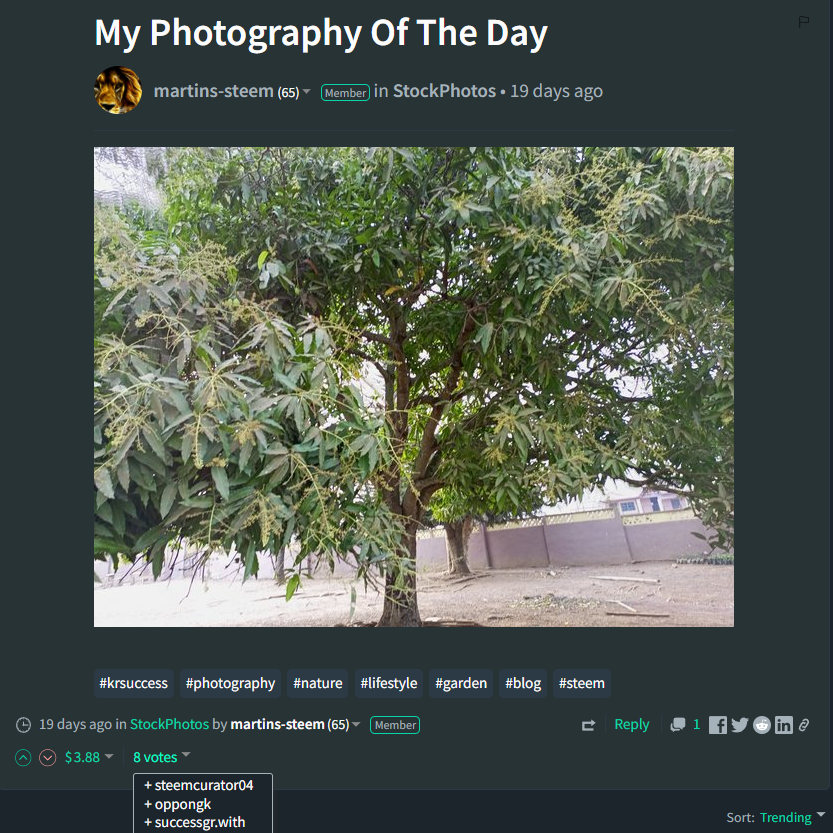Select steemcurator04 in voters list
Screen dimensions: 833x833
(199, 785)
